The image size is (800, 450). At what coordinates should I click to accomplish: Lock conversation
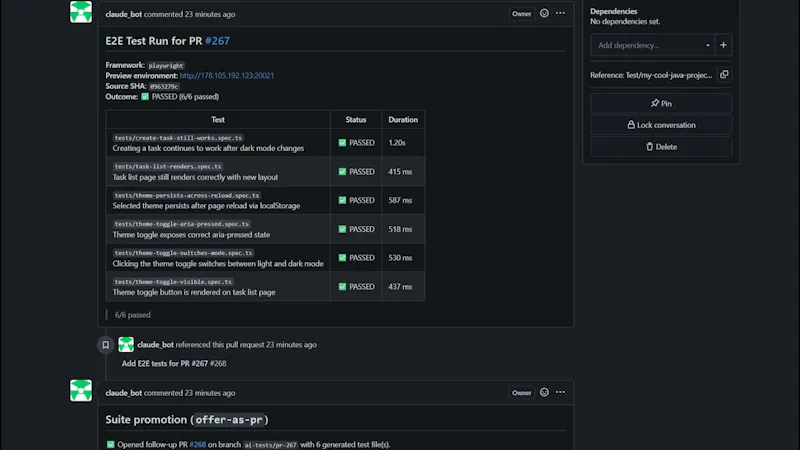pyautogui.click(x=661, y=125)
